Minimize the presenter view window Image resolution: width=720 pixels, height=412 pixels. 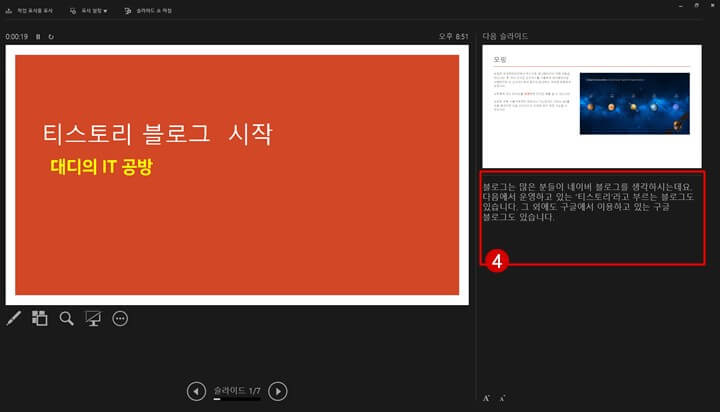pos(681,6)
